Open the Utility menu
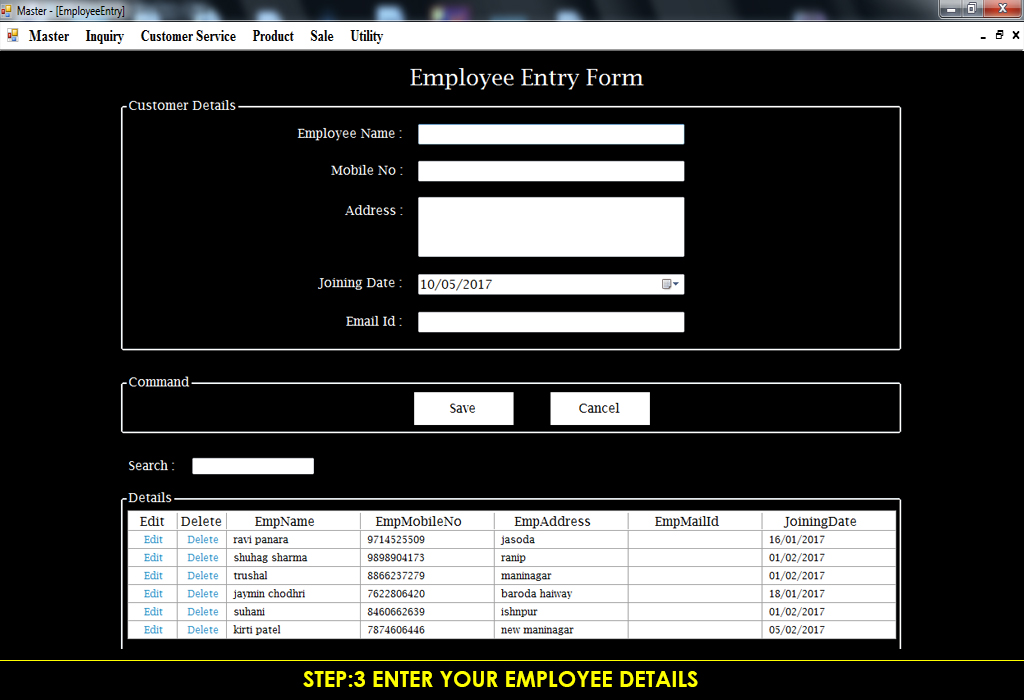The width and height of the screenshot is (1024, 700). coord(366,36)
